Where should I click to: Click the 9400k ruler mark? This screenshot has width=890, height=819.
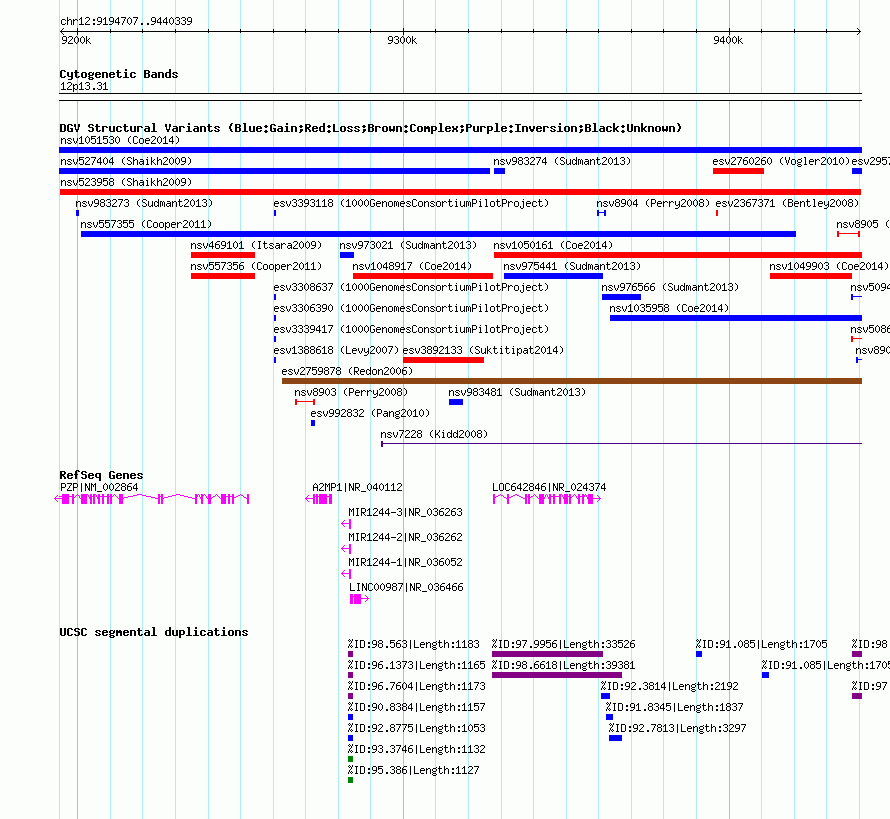coord(728,40)
